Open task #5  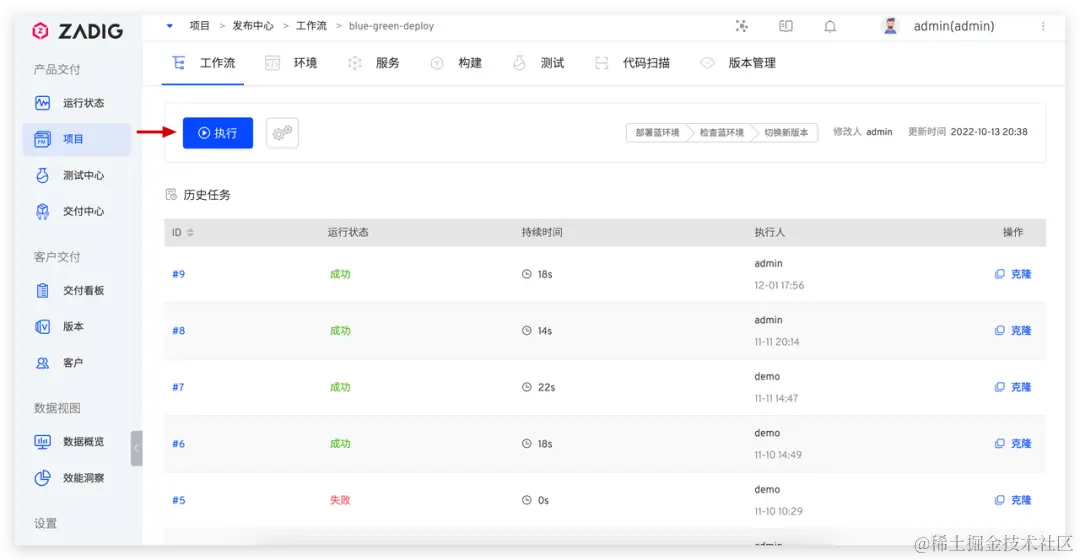(178, 500)
